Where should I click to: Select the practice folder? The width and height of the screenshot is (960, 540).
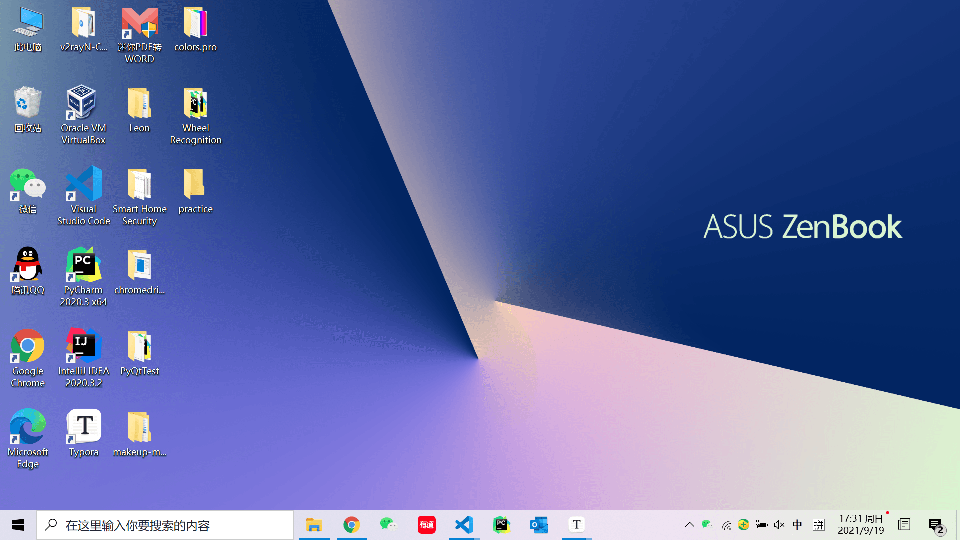click(195, 190)
